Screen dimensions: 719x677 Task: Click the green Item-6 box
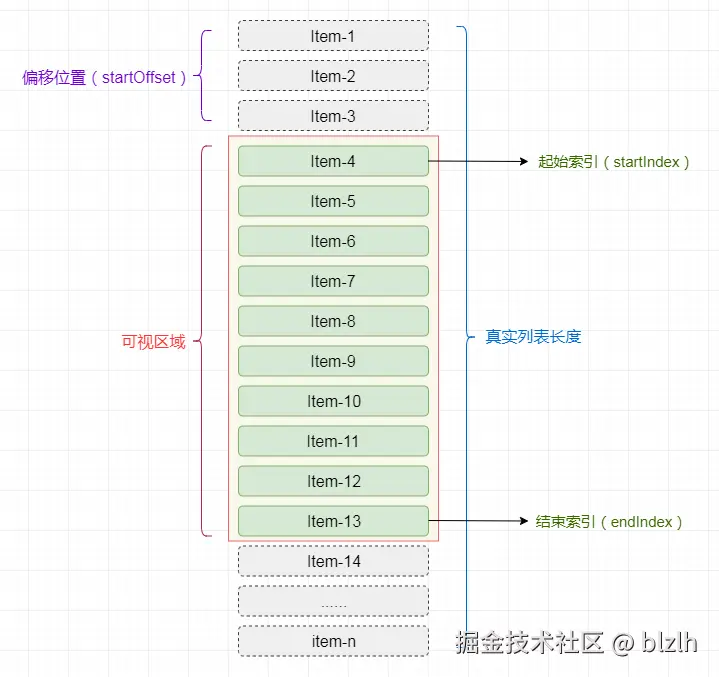333,241
